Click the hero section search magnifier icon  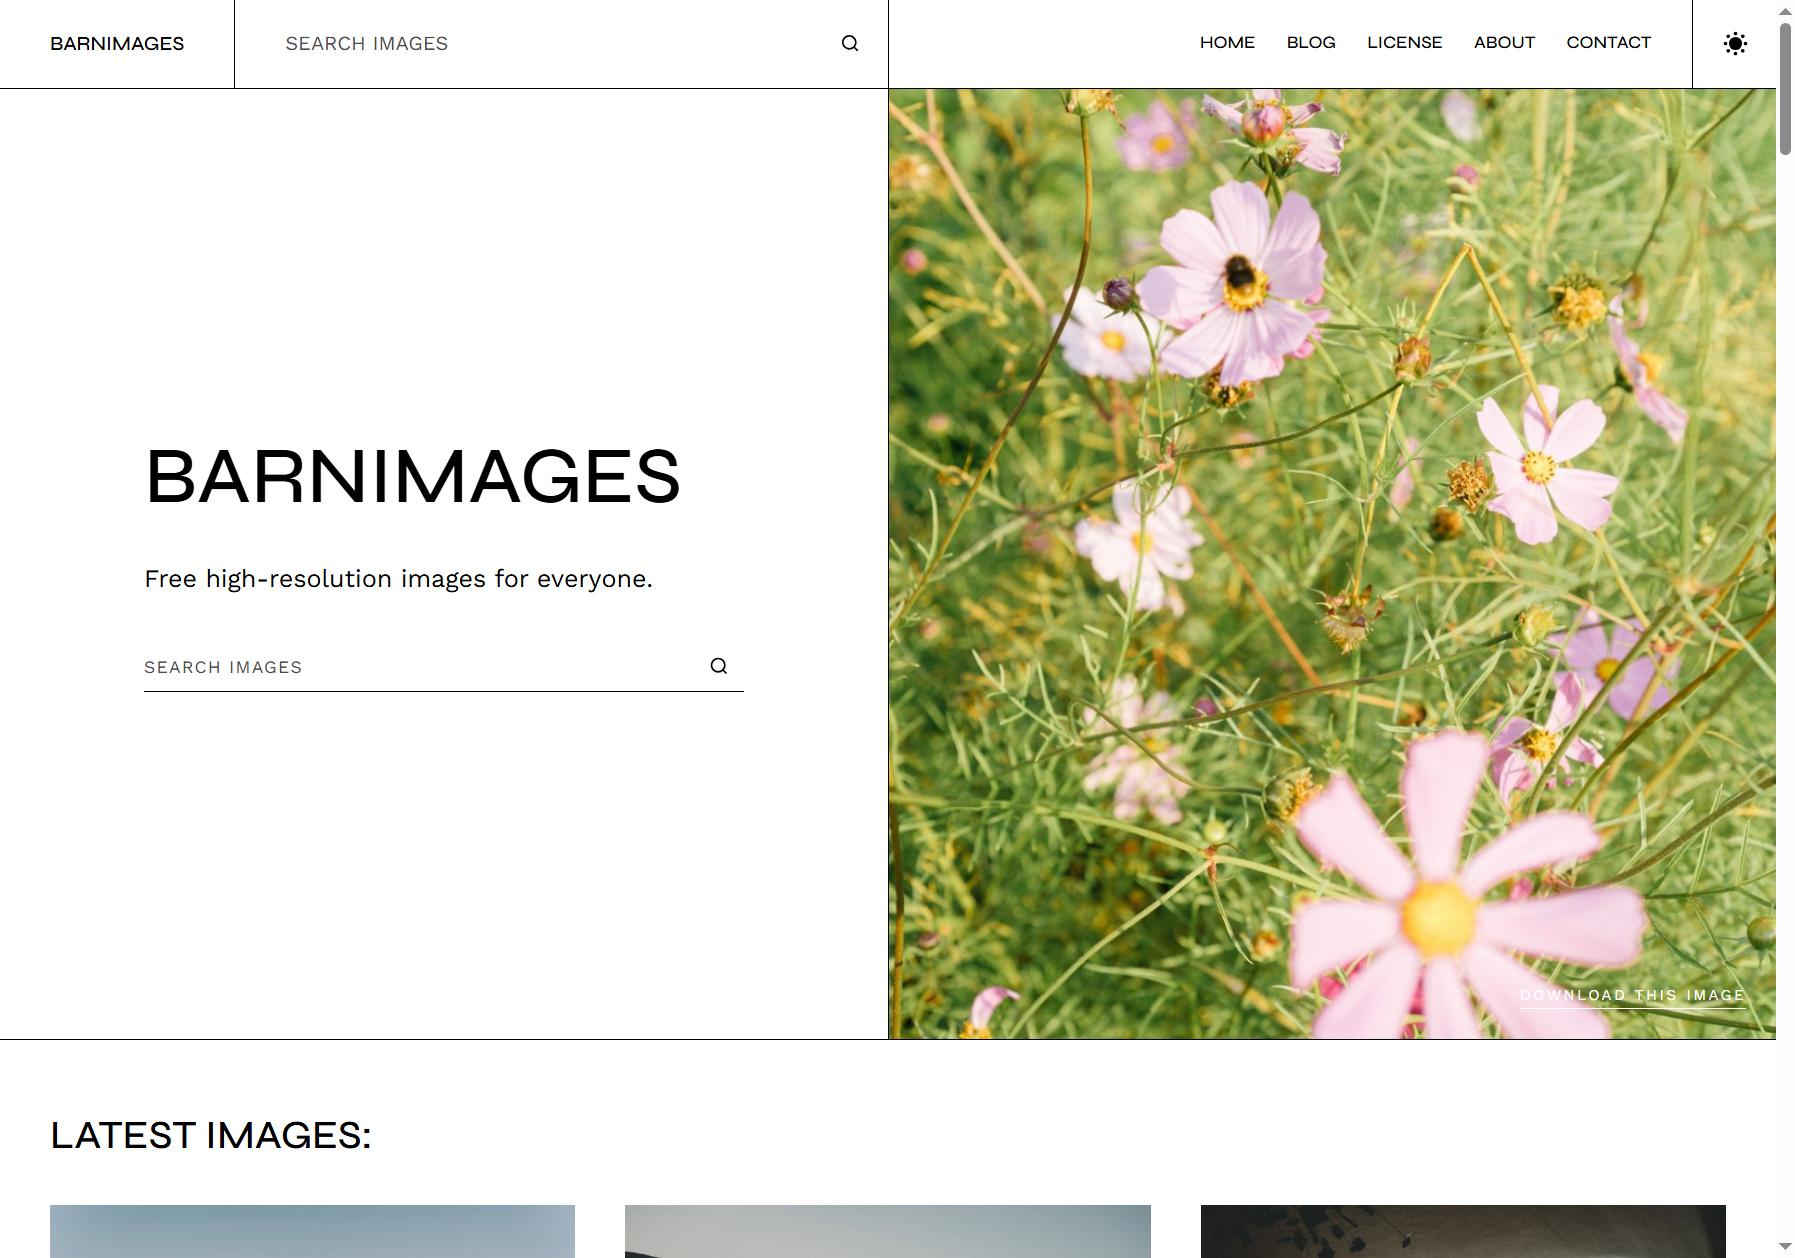coord(719,666)
